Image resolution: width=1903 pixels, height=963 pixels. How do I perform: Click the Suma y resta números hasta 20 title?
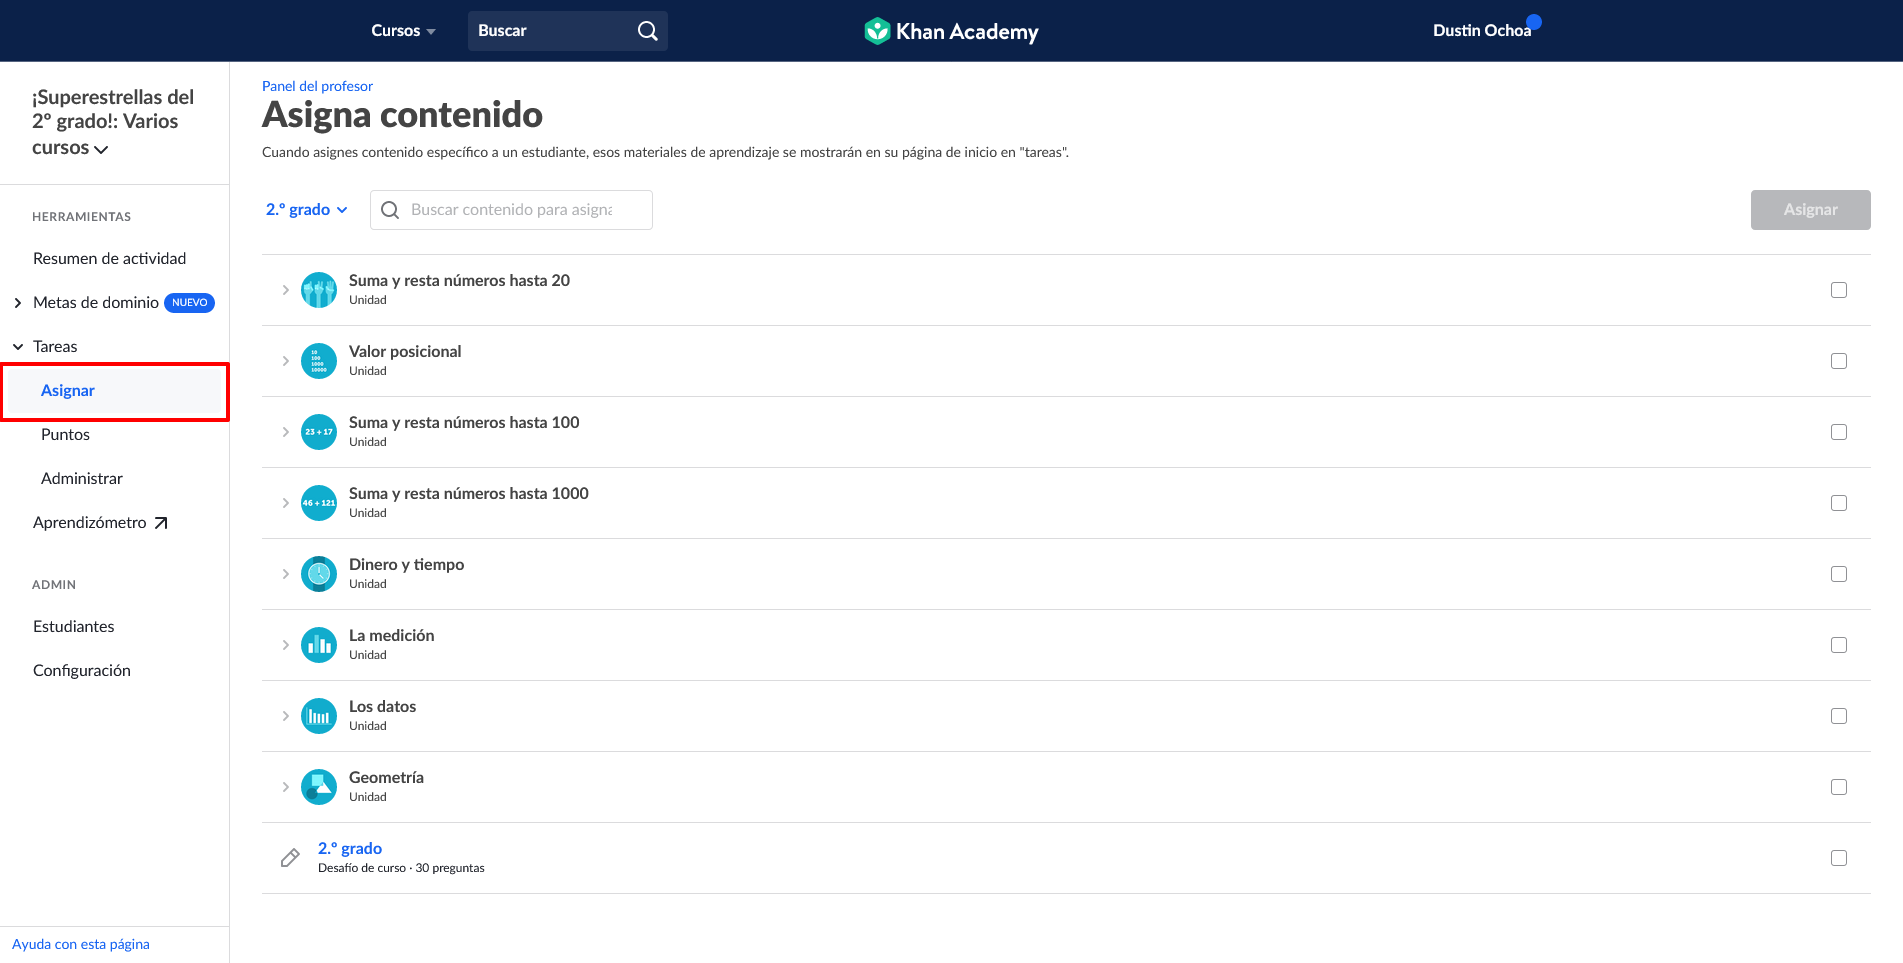coord(459,281)
